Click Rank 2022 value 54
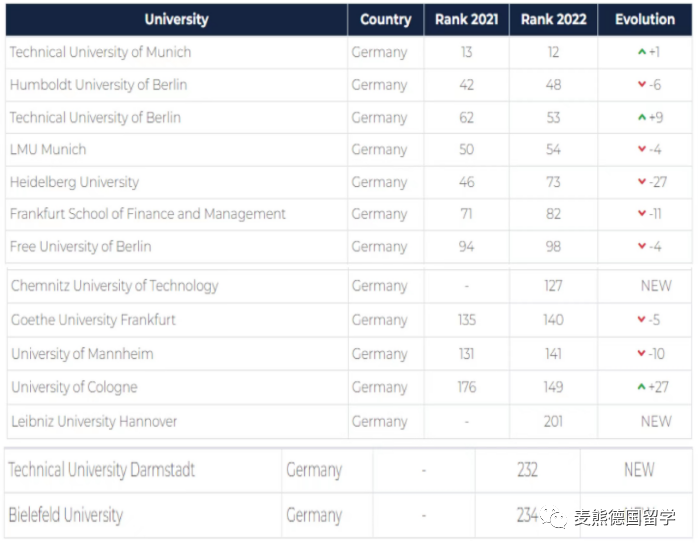Viewport: 698px width, 549px height. pyautogui.click(x=553, y=149)
